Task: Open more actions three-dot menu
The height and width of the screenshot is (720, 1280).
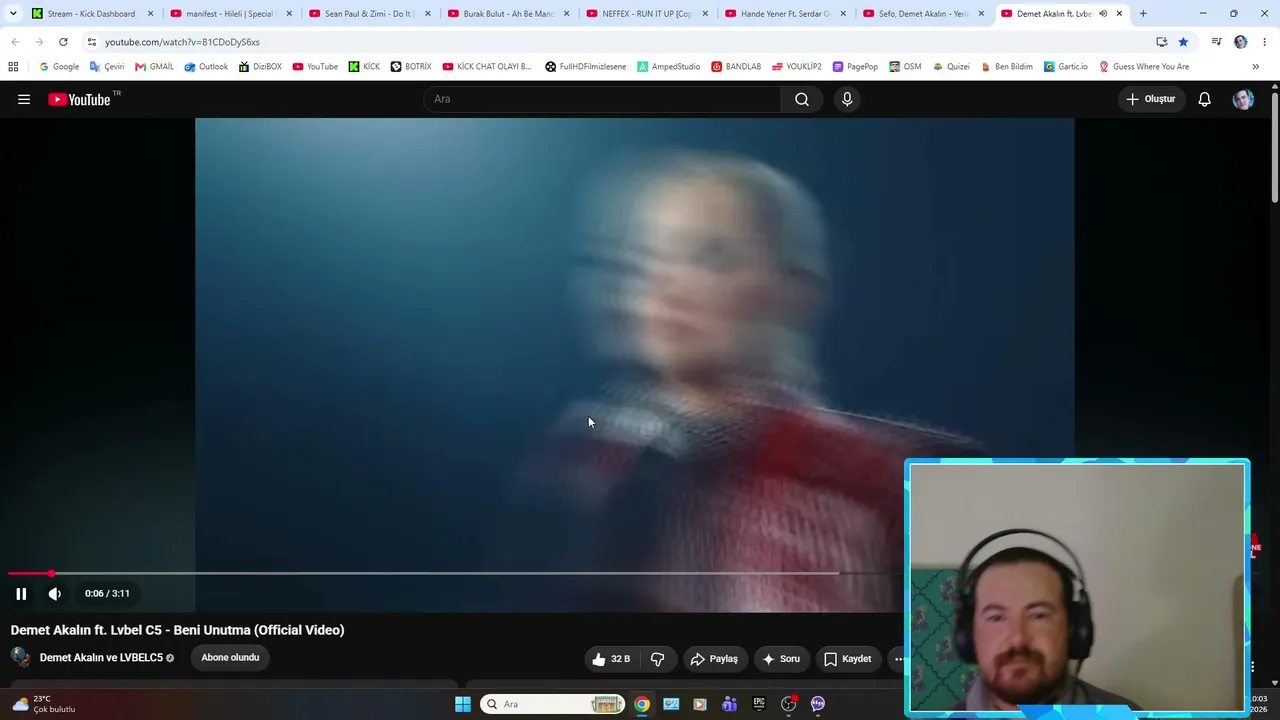Action: [x=898, y=659]
